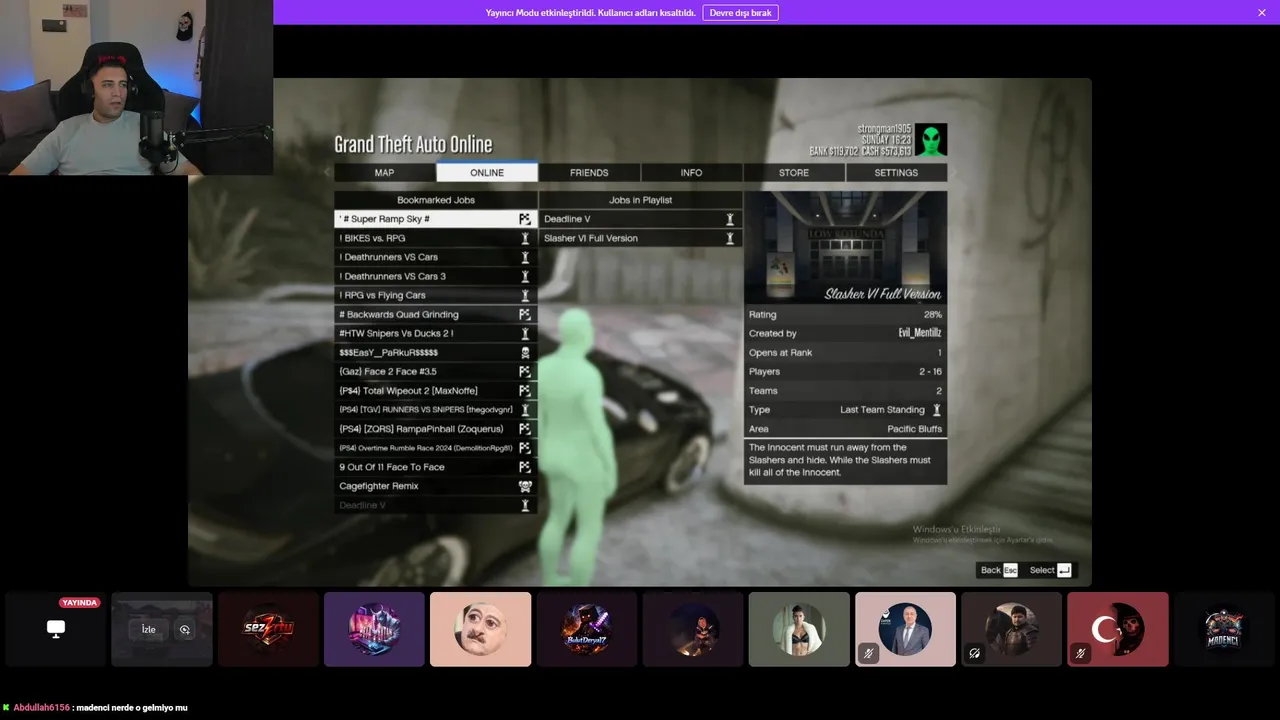Select the 'Cagefighter Remix' job

click(435, 486)
